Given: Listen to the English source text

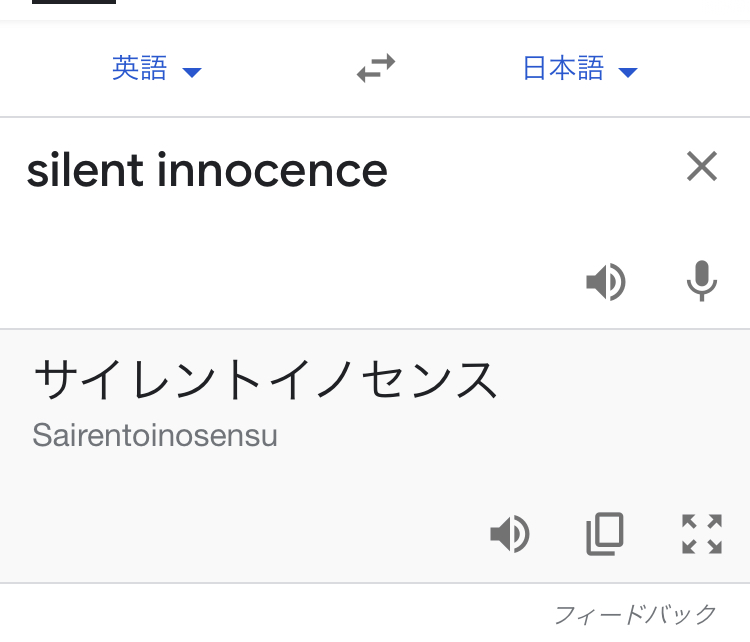Looking at the screenshot, I should (x=606, y=282).
